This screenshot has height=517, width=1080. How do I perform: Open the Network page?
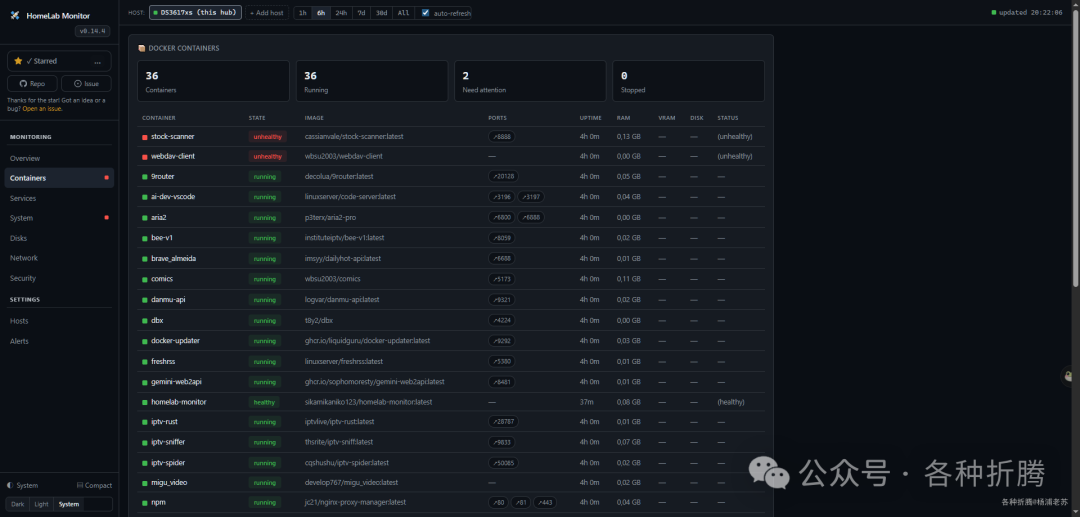tap(59, 258)
